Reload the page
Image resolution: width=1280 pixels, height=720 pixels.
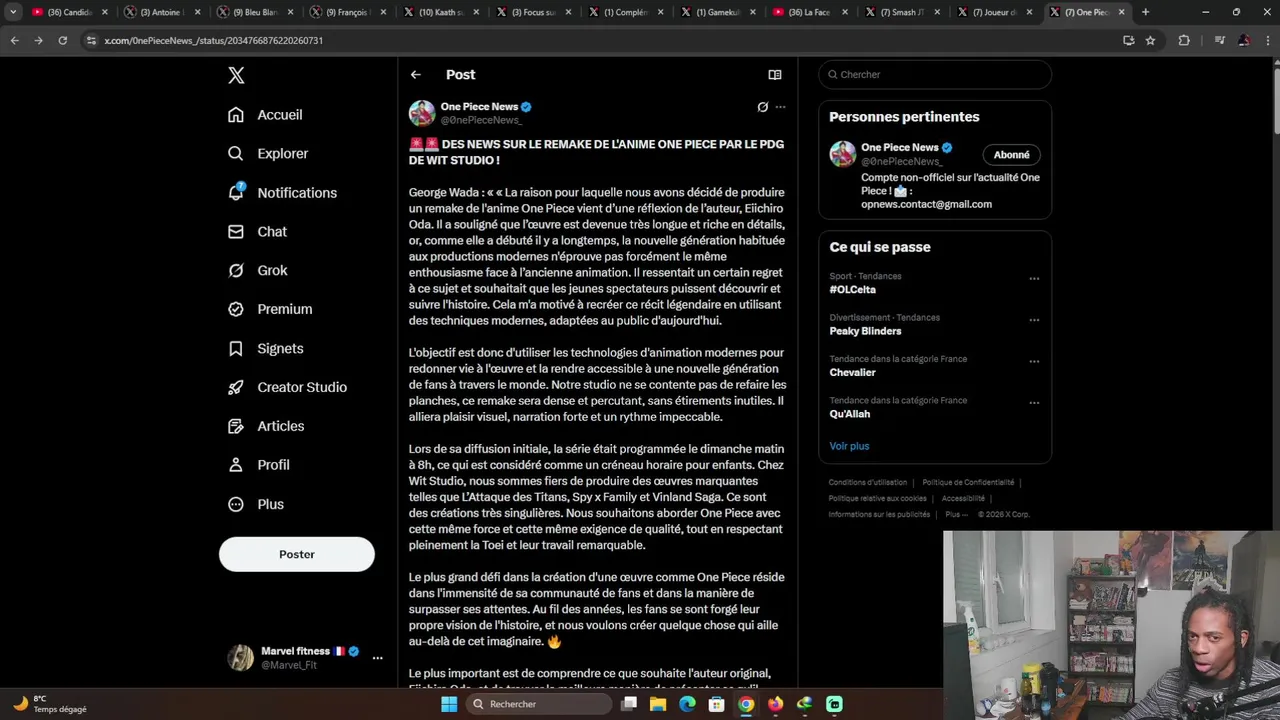[x=62, y=40]
